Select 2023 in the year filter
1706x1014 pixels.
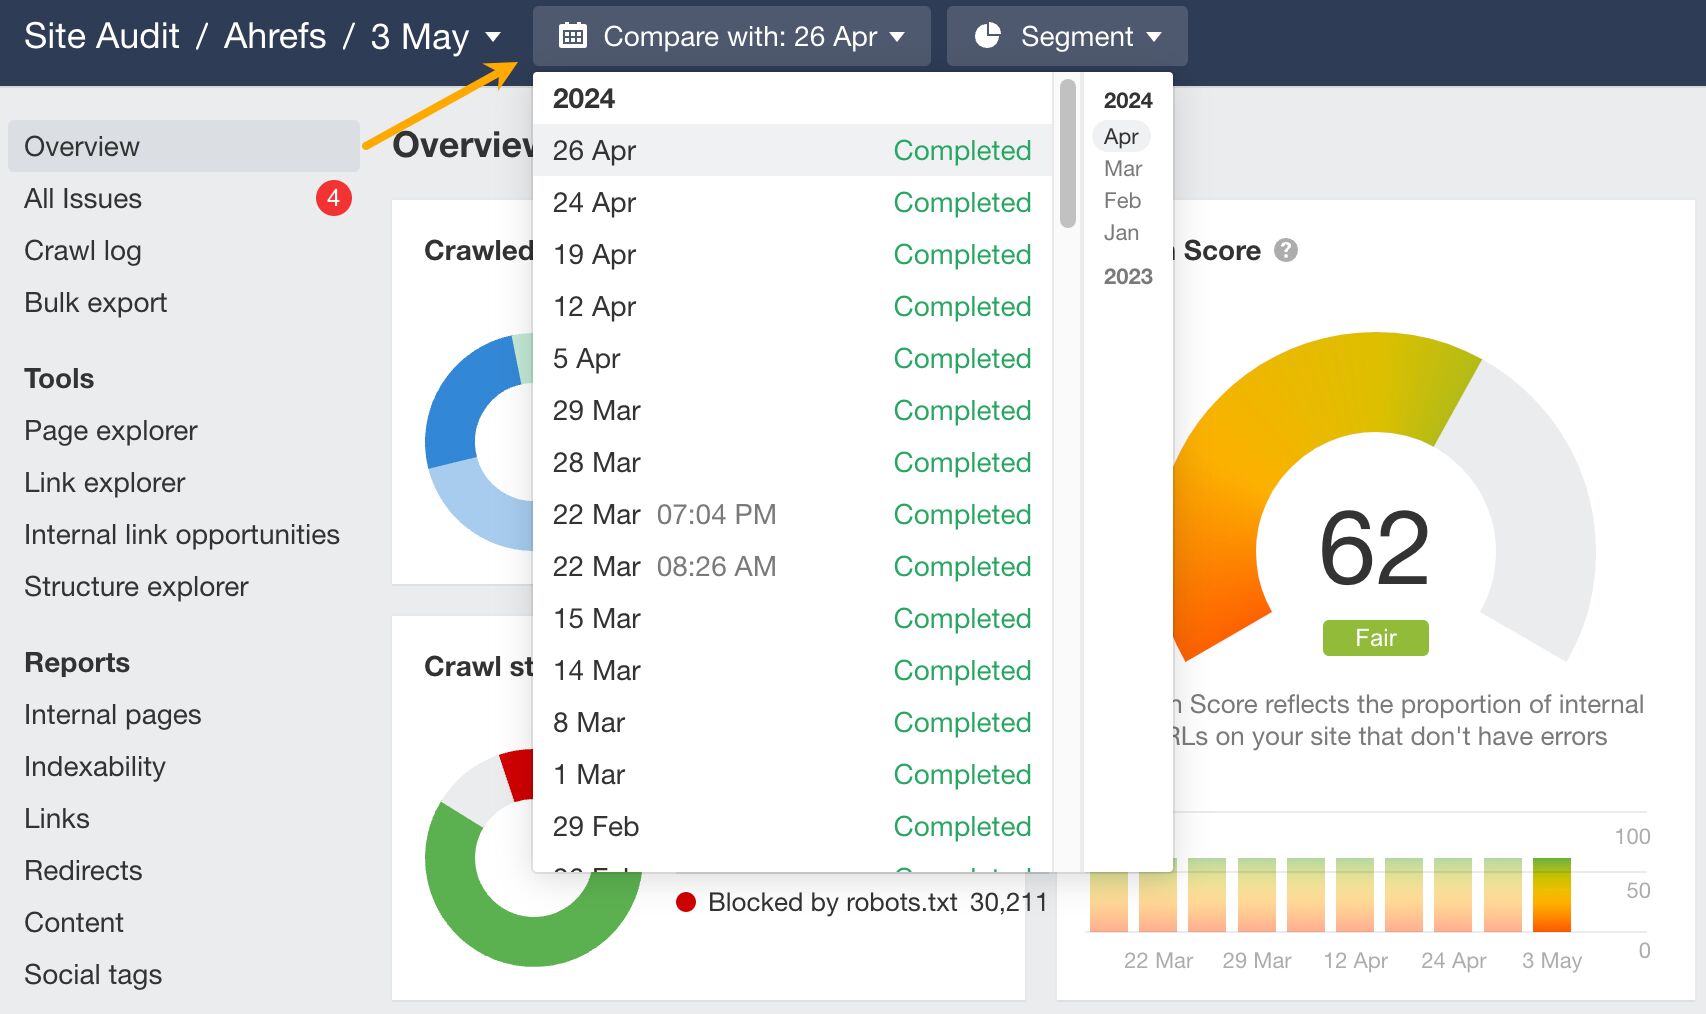click(1128, 277)
